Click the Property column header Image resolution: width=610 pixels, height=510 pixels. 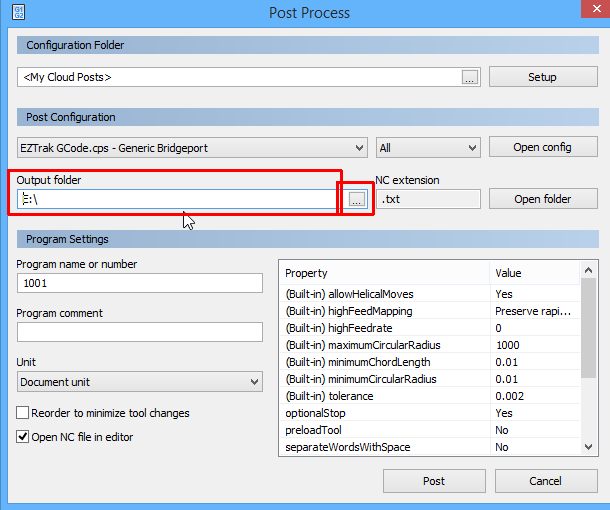pos(384,273)
